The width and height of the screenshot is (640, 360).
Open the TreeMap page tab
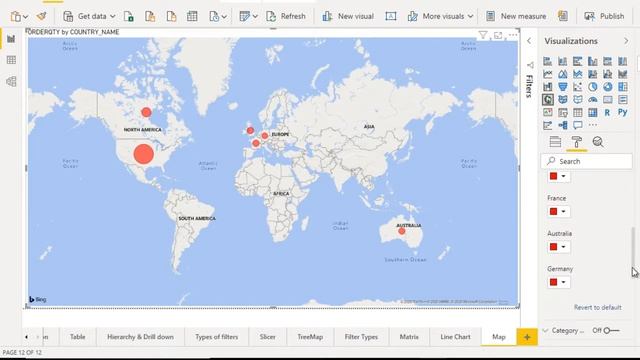pyautogui.click(x=310, y=337)
